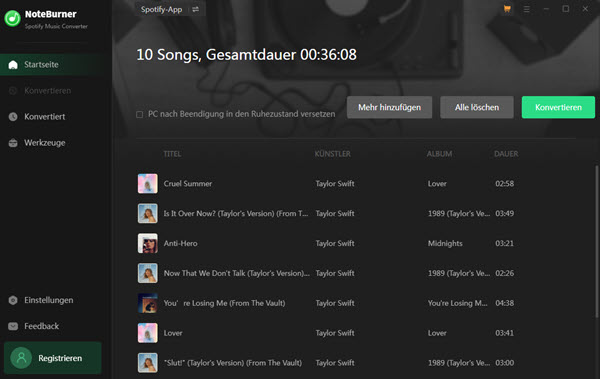
Task: Click the Einstellungen gear icon
Action: pyautogui.click(x=13, y=300)
